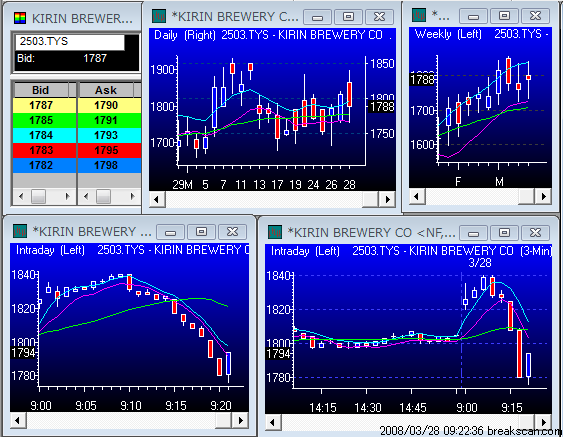Click the Bid column header
Image resolution: width=563 pixels, height=437 pixels.
[41, 90]
